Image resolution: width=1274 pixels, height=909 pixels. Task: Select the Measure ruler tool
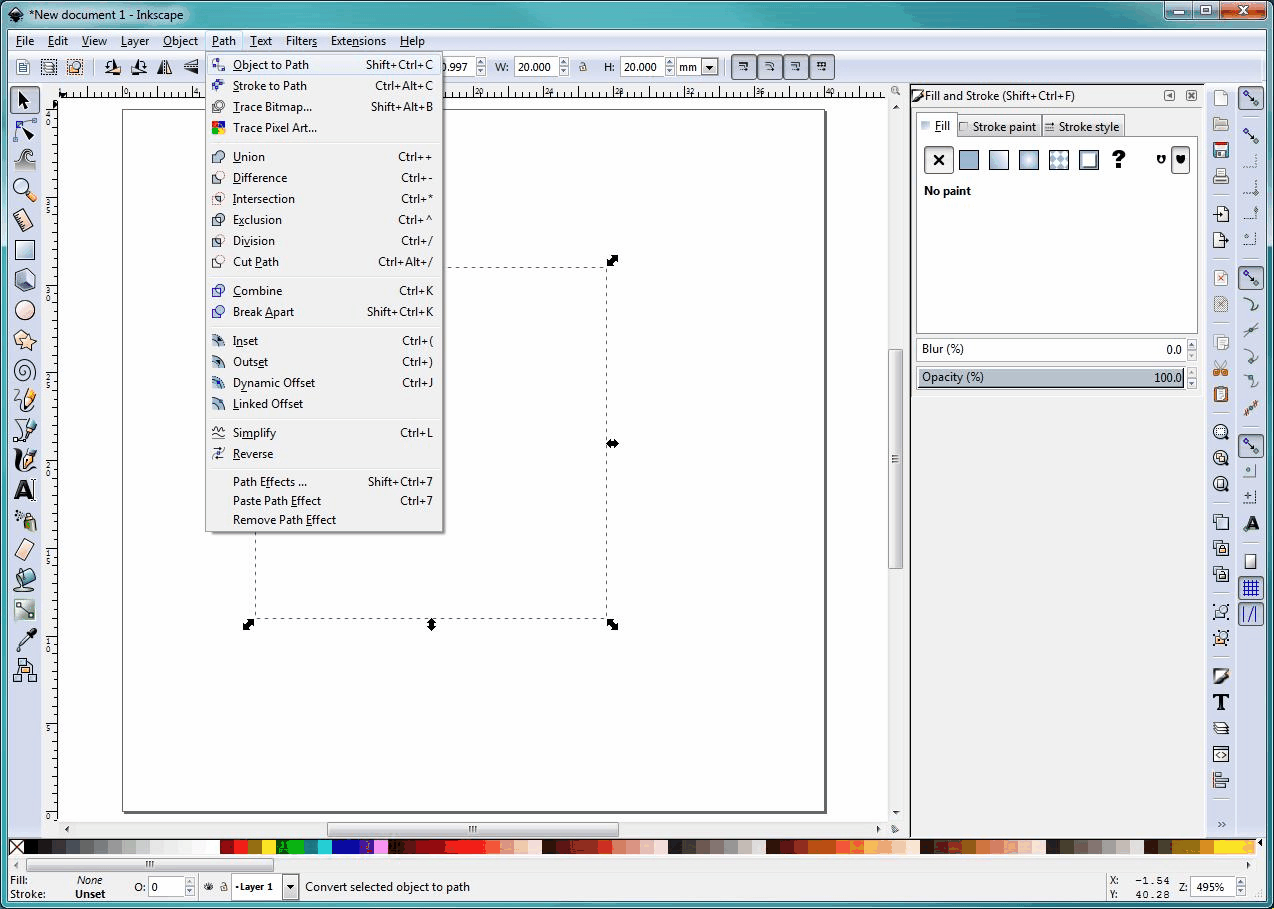pos(25,220)
